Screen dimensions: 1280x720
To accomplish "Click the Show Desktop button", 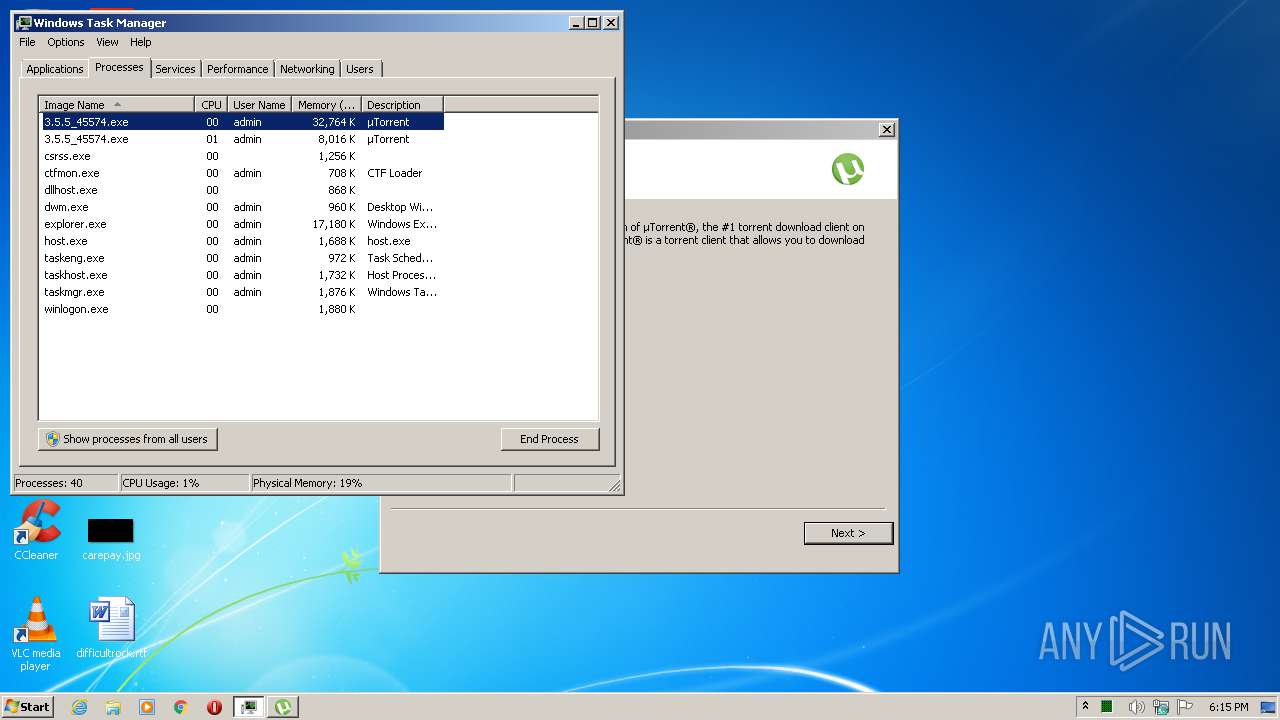I will pos(1270,707).
